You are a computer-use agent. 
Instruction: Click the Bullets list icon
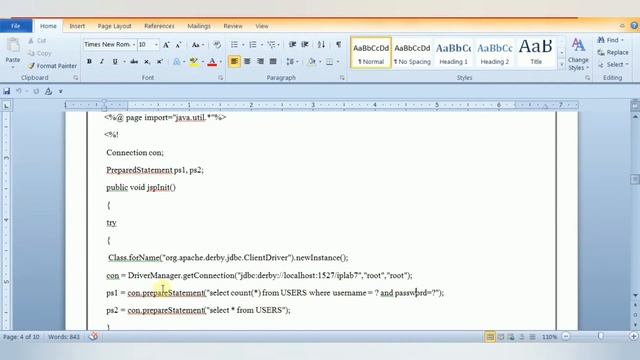pos(234,44)
